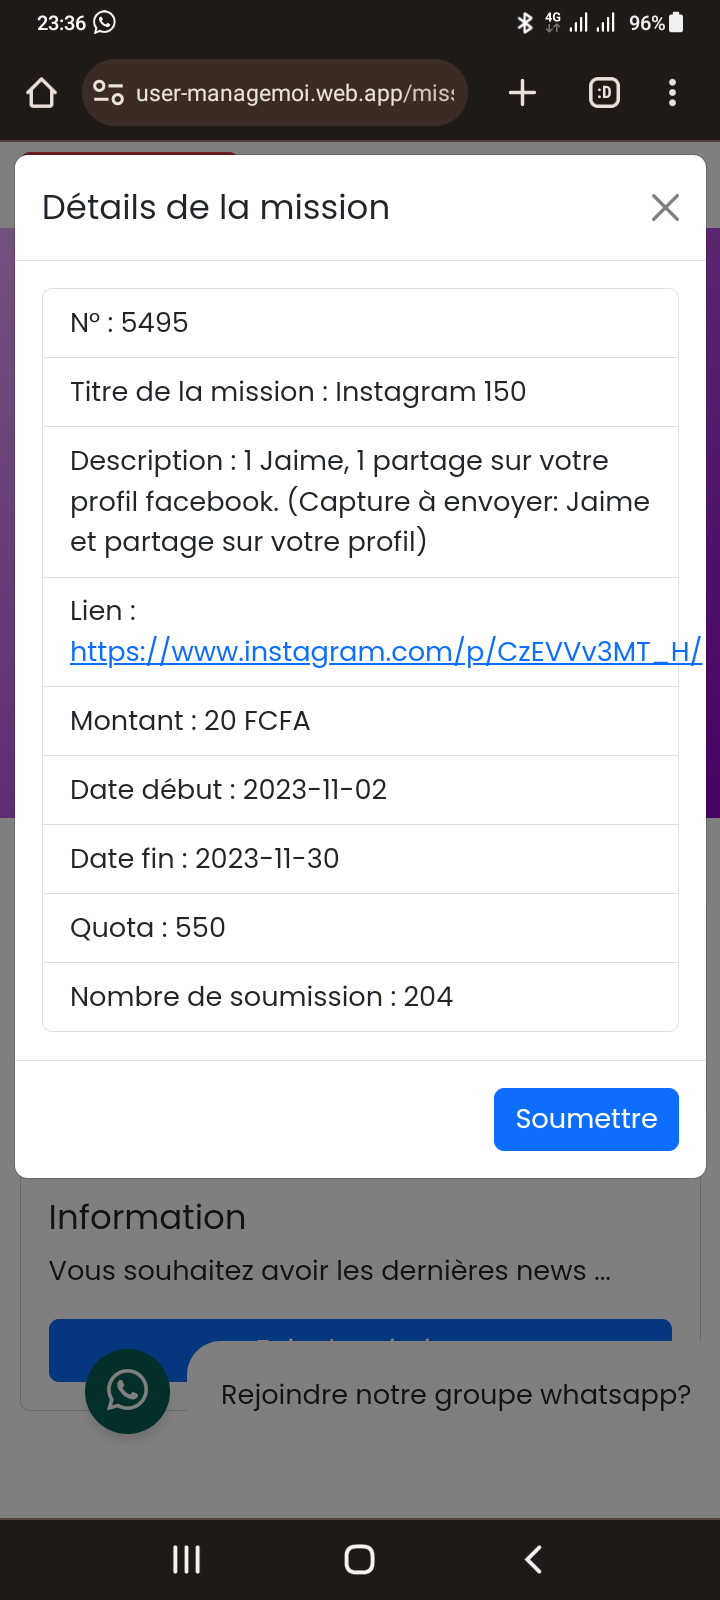Tap the Montant 20 FCFA row

[x=360, y=721]
